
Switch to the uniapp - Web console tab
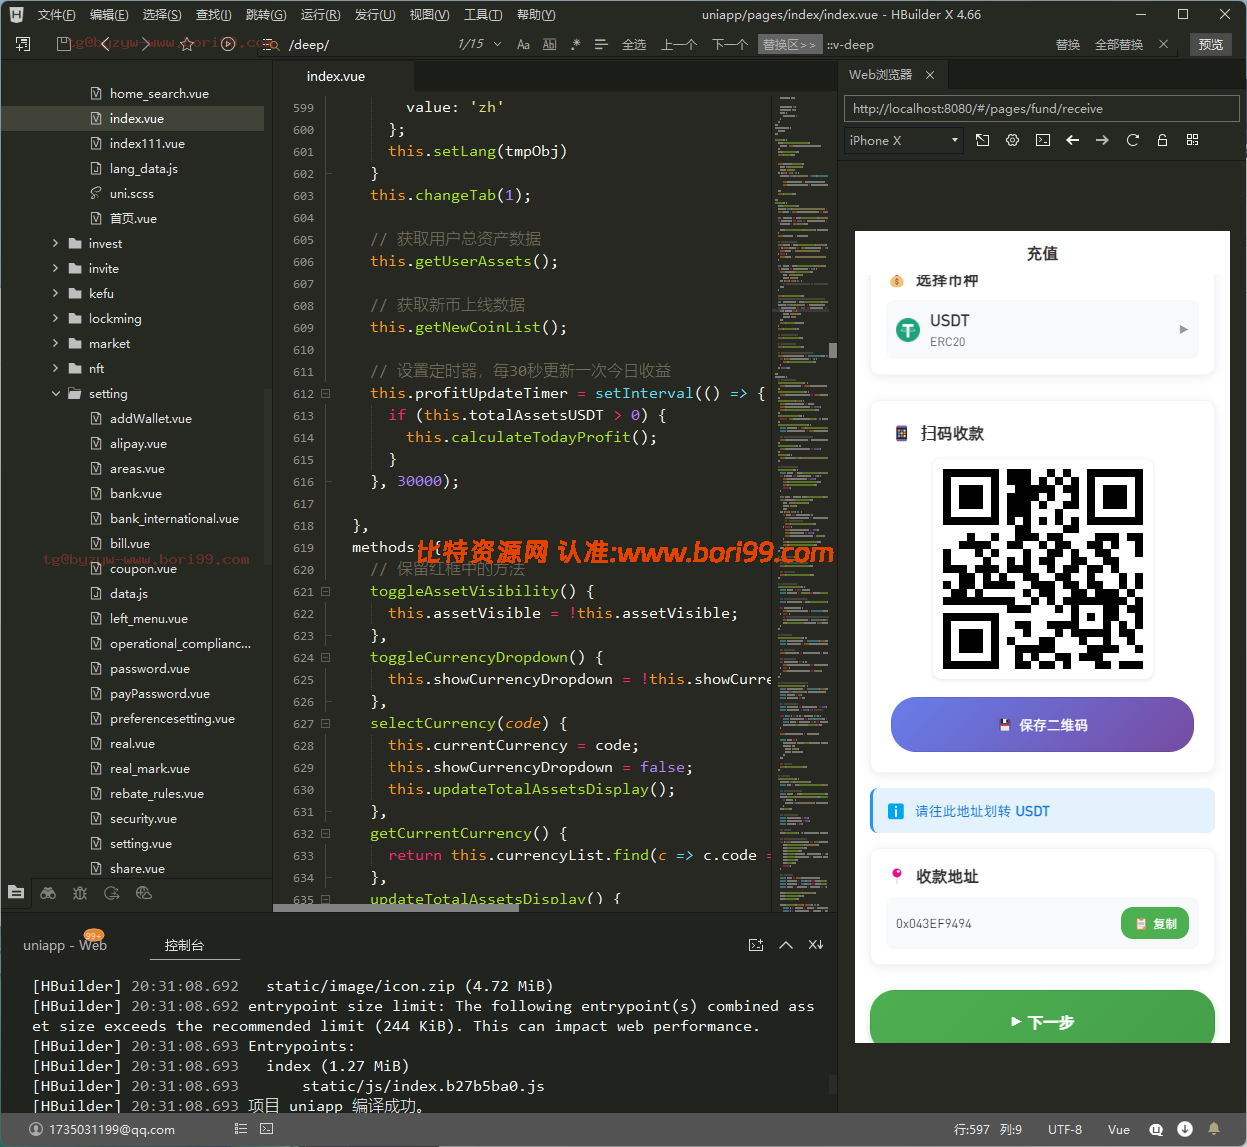[x=65, y=945]
